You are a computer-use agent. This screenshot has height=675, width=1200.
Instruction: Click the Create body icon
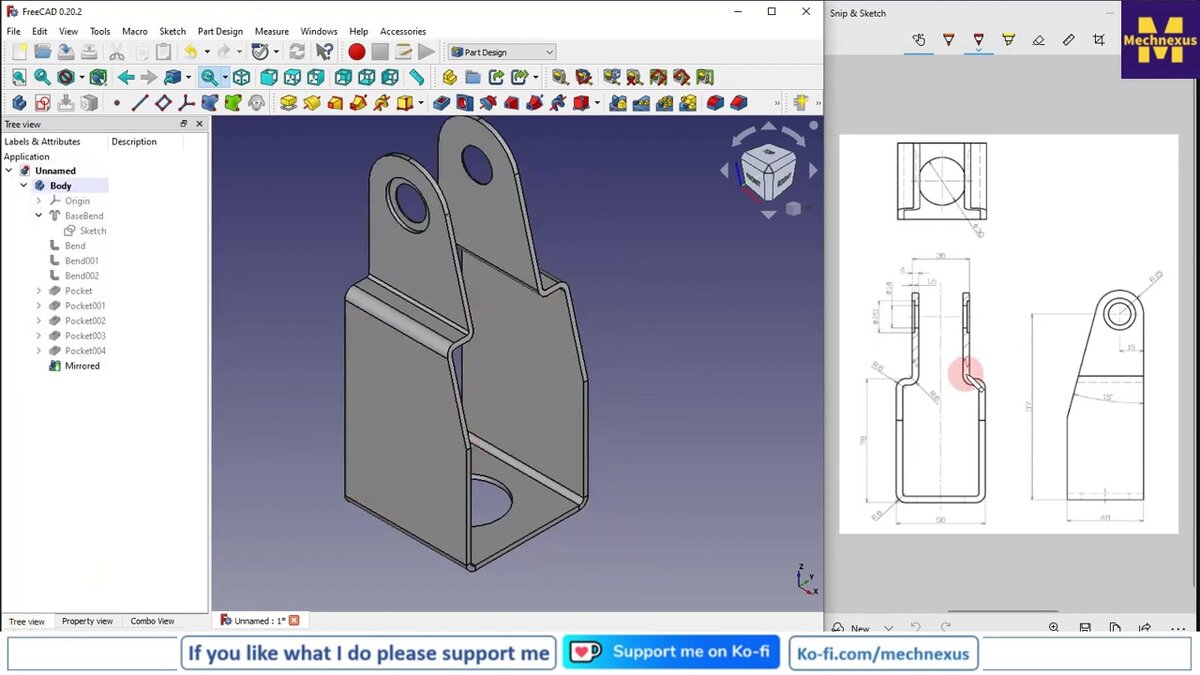pos(19,103)
